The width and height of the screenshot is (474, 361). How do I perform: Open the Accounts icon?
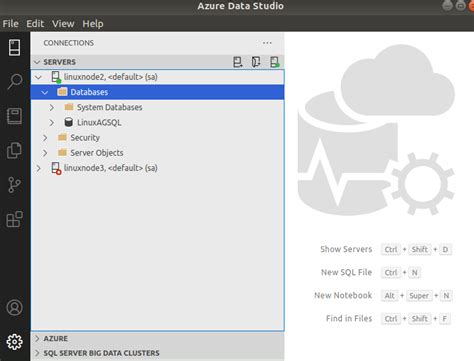[x=14, y=308]
